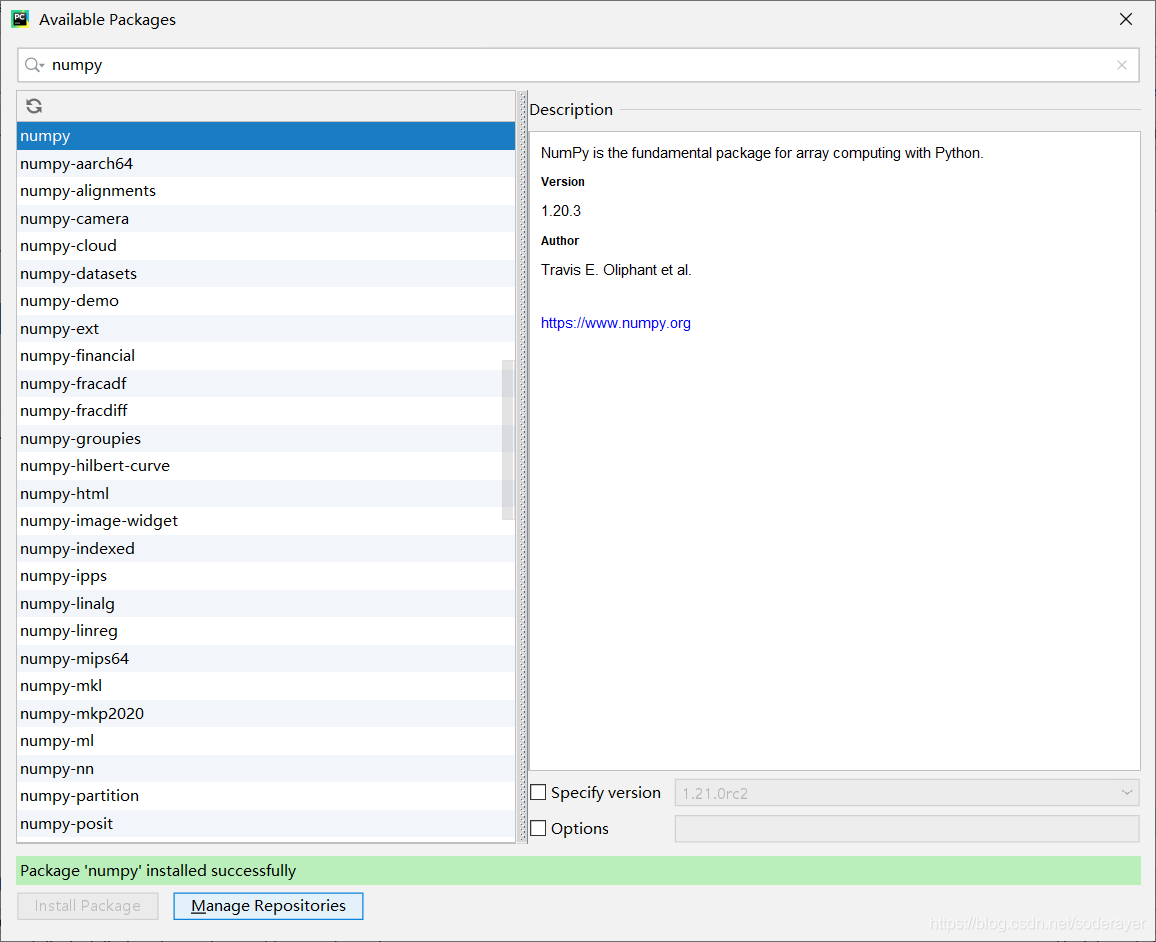
Task: Enable the Options checkbox
Action: 538,828
